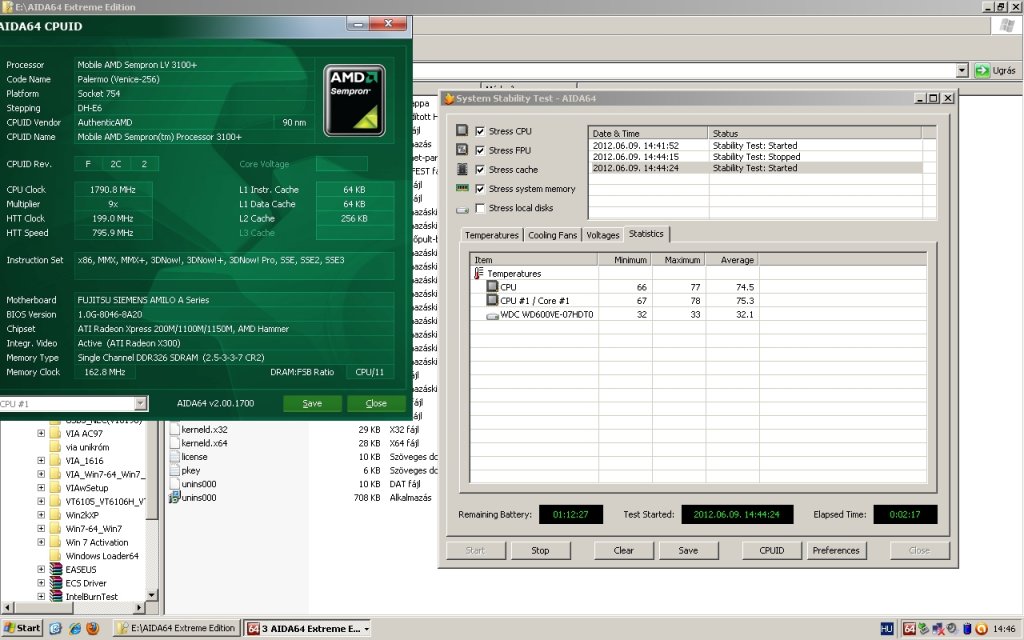The height and width of the screenshot is (640, 1024).
Task: Open grouped AIDA64 Extreme taskbar button
Action: click(x=308, y=628)
